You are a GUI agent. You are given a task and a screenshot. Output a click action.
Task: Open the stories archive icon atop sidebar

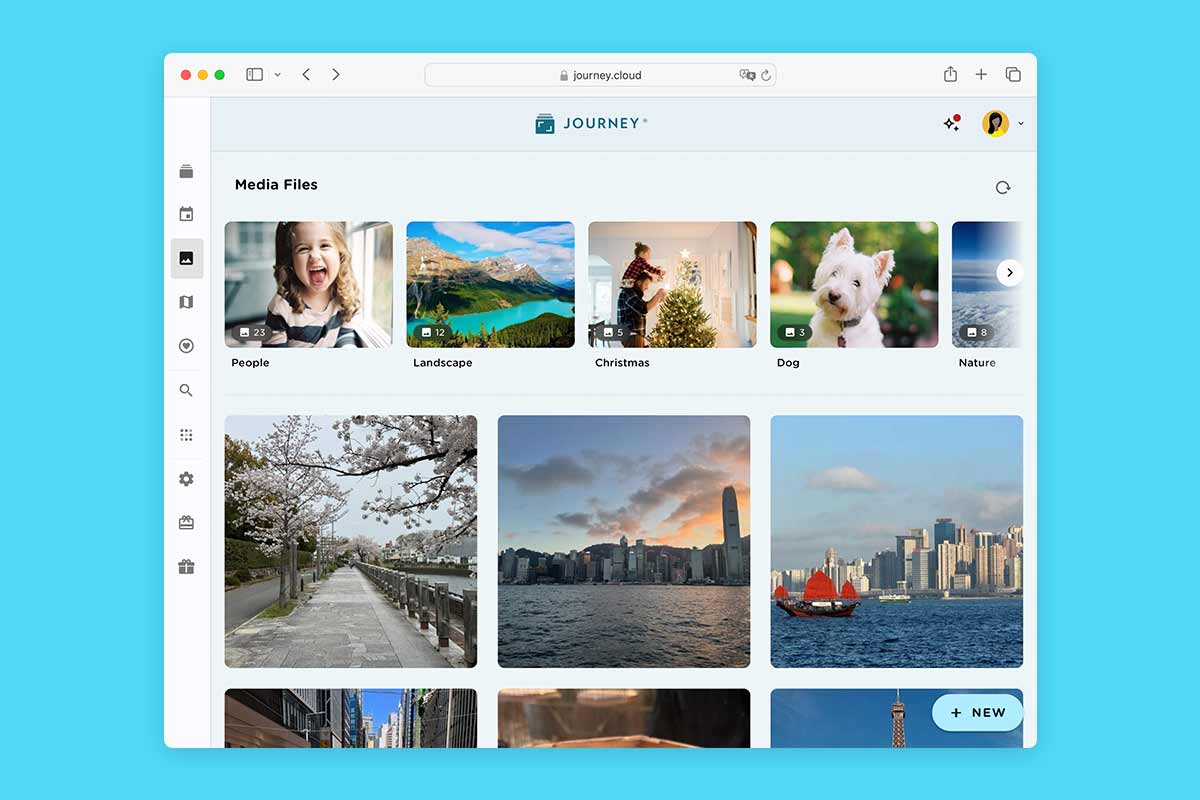[186, 170]
